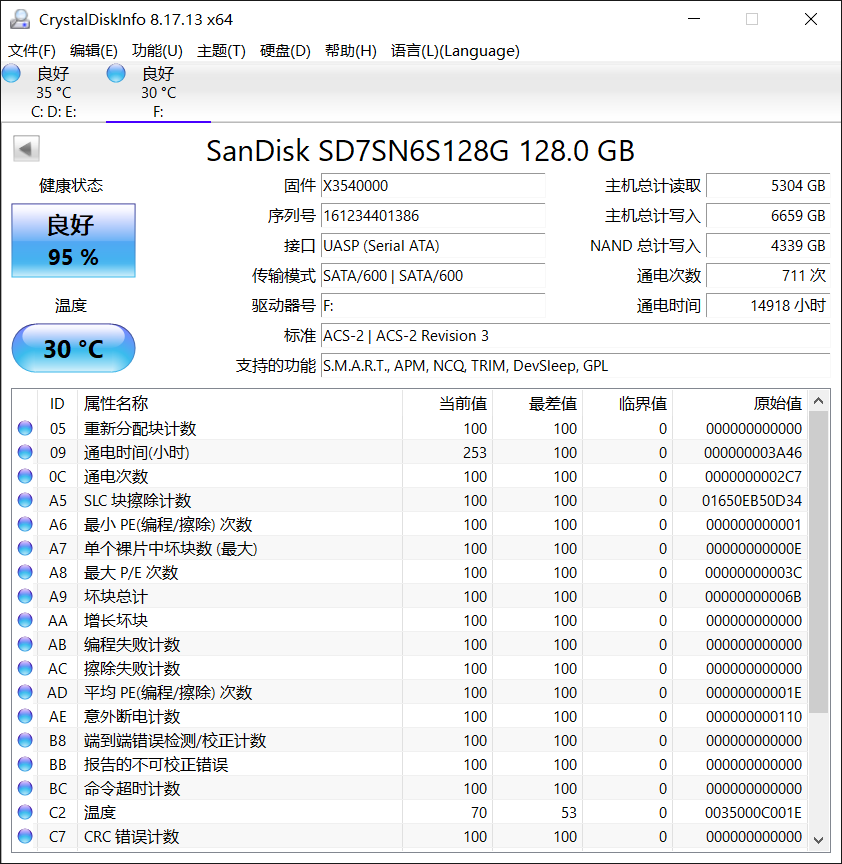
Task: Close the CrystalDiskInfo window
Action: pyautogui.click(x=811, y=19)
